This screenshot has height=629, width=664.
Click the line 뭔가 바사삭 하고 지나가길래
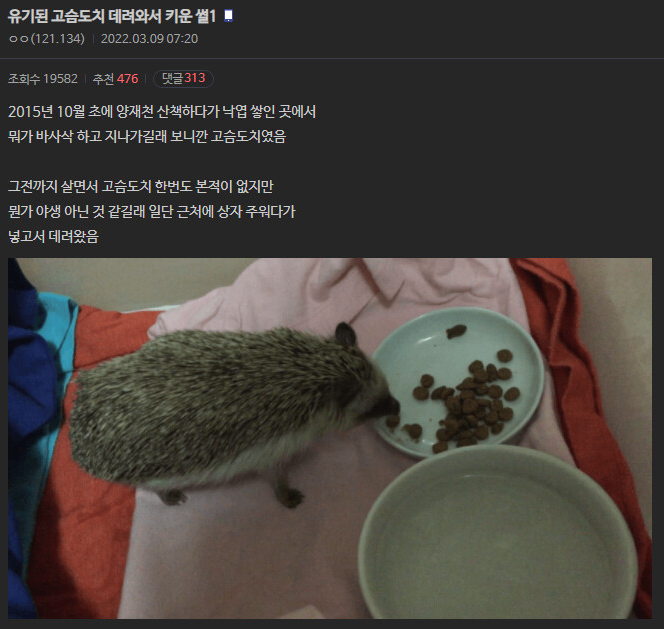coord(147,136)
